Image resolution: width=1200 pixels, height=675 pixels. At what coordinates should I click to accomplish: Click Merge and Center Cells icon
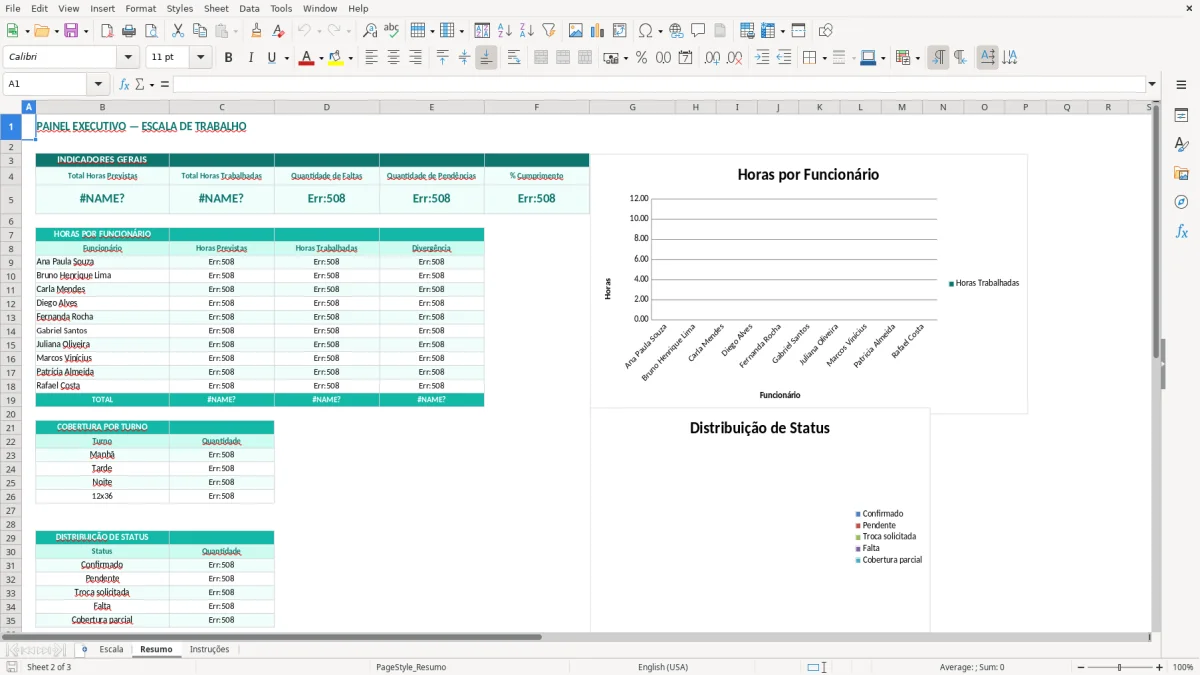(x=541, y=58)
